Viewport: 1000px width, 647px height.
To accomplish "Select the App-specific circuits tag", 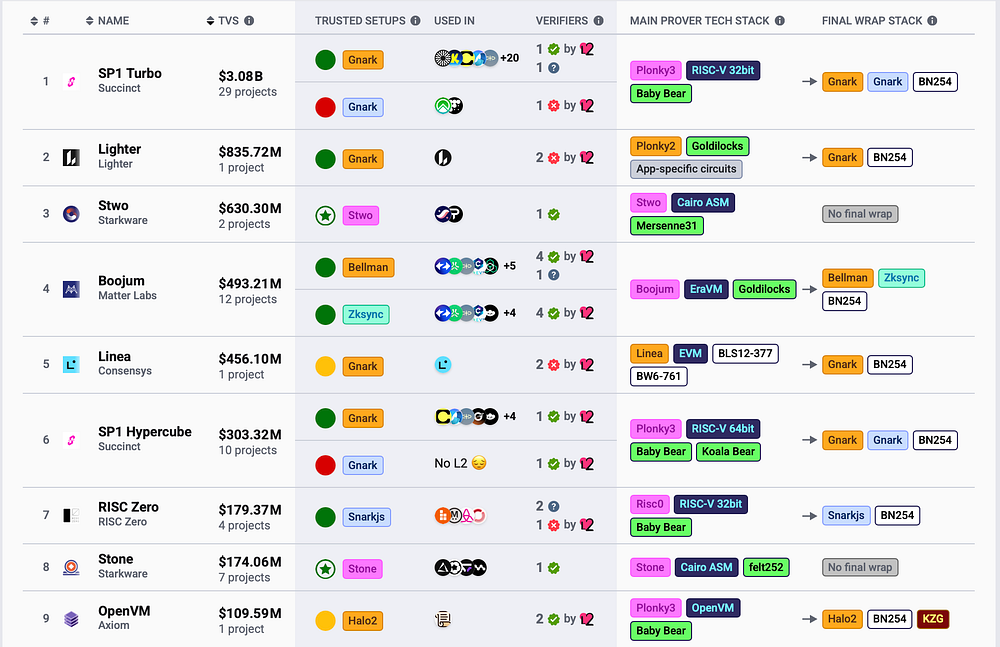I will (x=686, y=169).
